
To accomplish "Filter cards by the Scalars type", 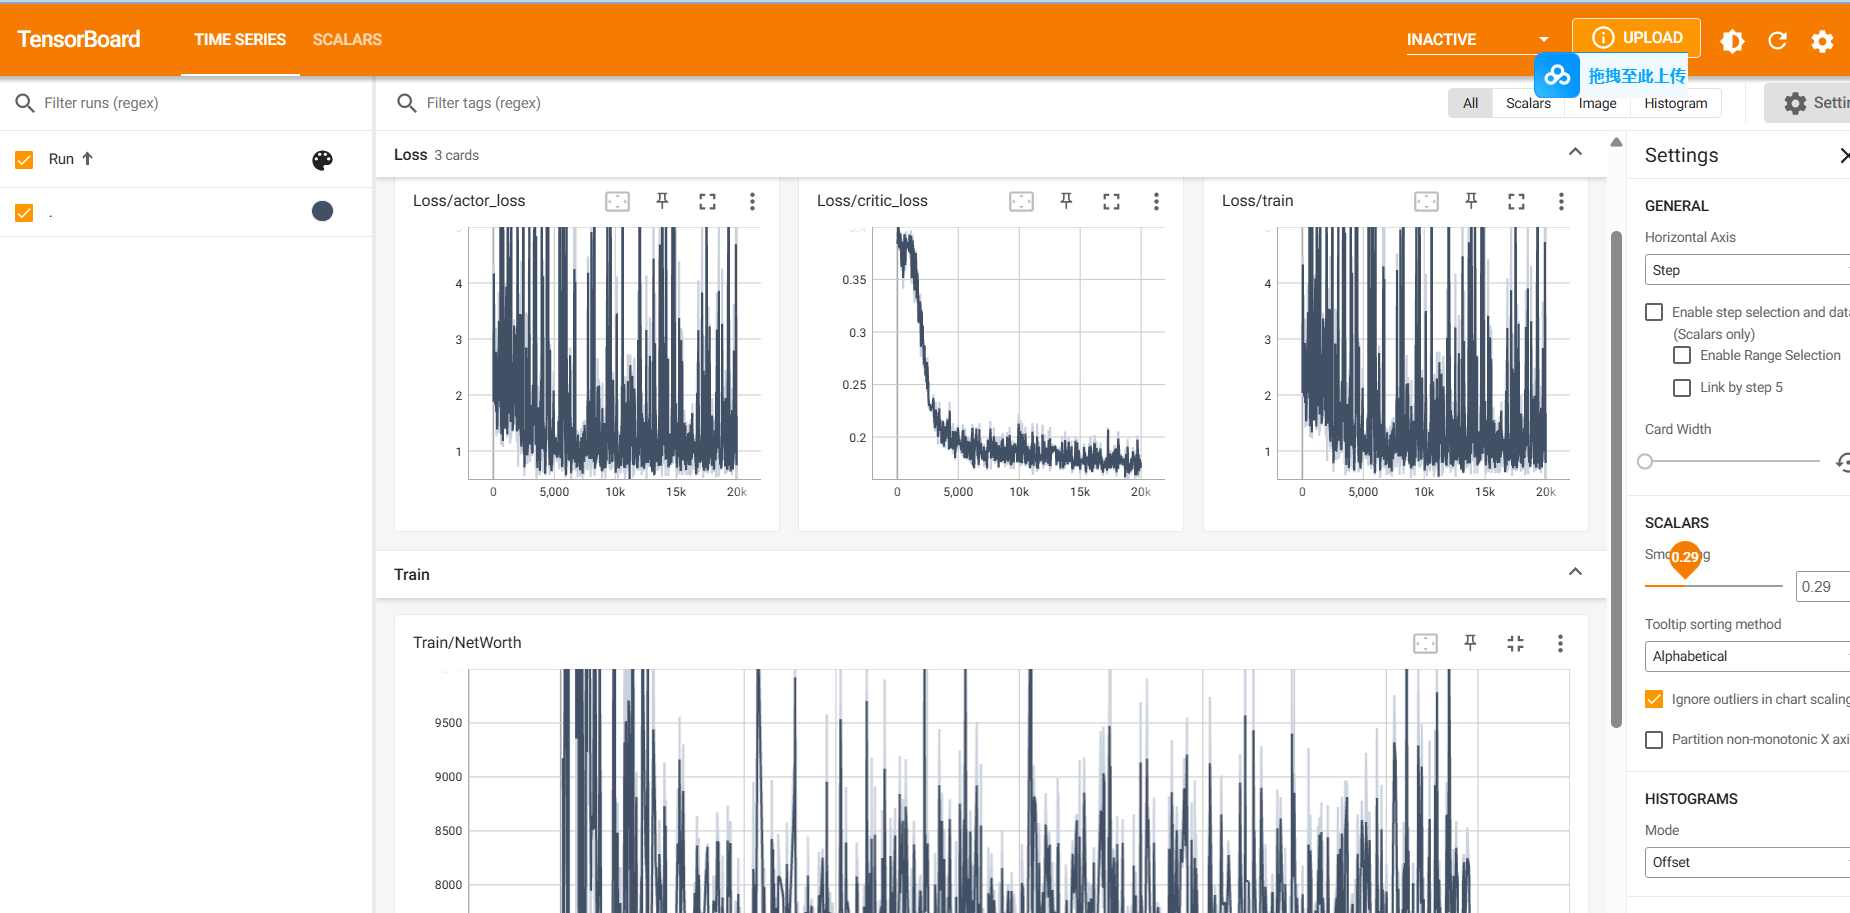I will [1528, 103].
